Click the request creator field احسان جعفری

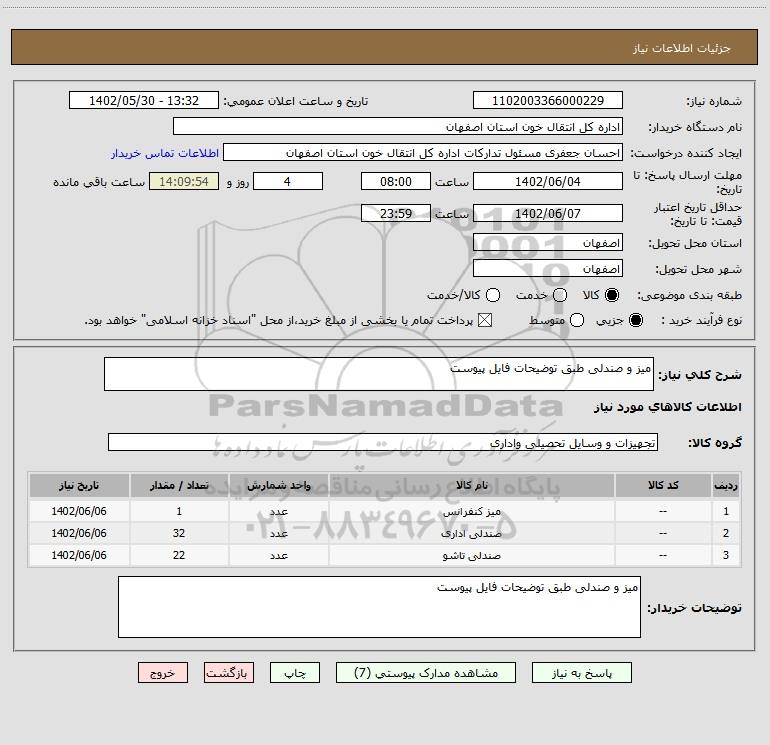423,152
